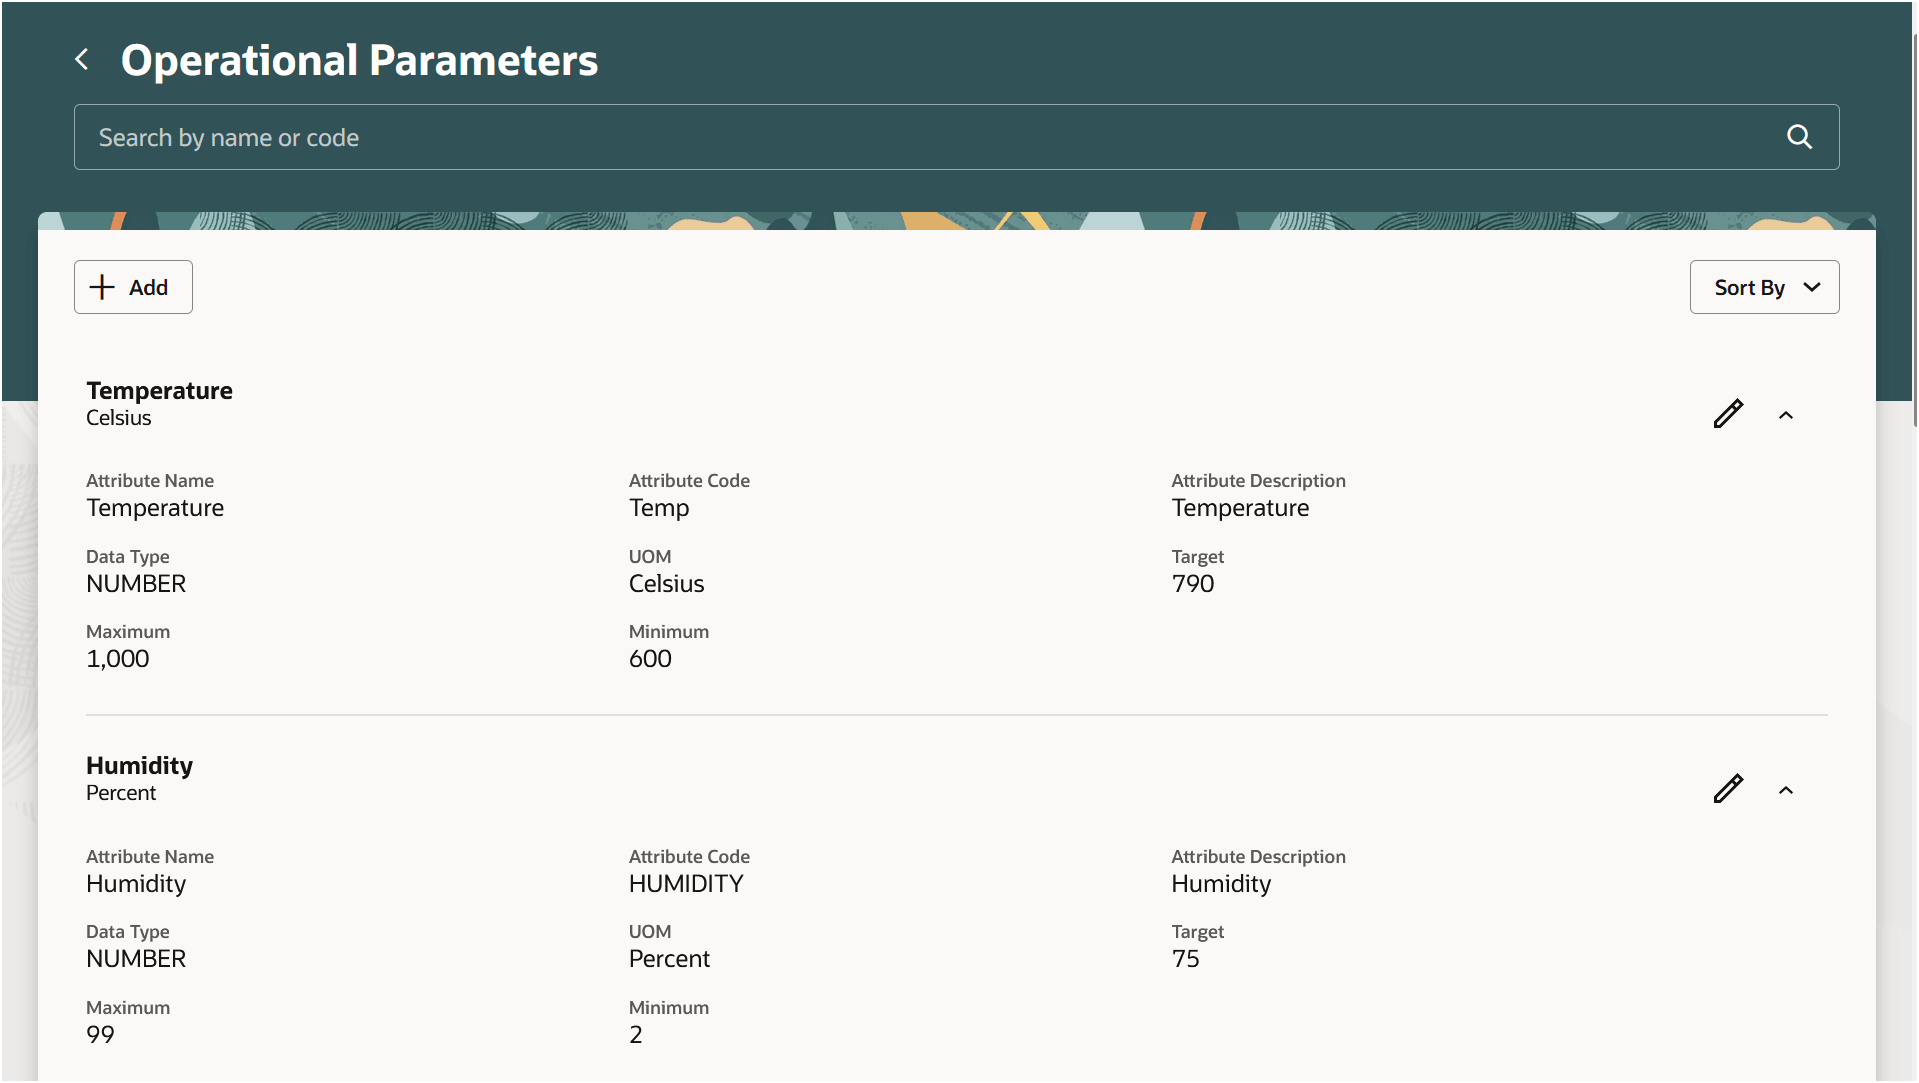
Task: Click the Attribute Code value Temp
Action: click(x=658, y=508)
